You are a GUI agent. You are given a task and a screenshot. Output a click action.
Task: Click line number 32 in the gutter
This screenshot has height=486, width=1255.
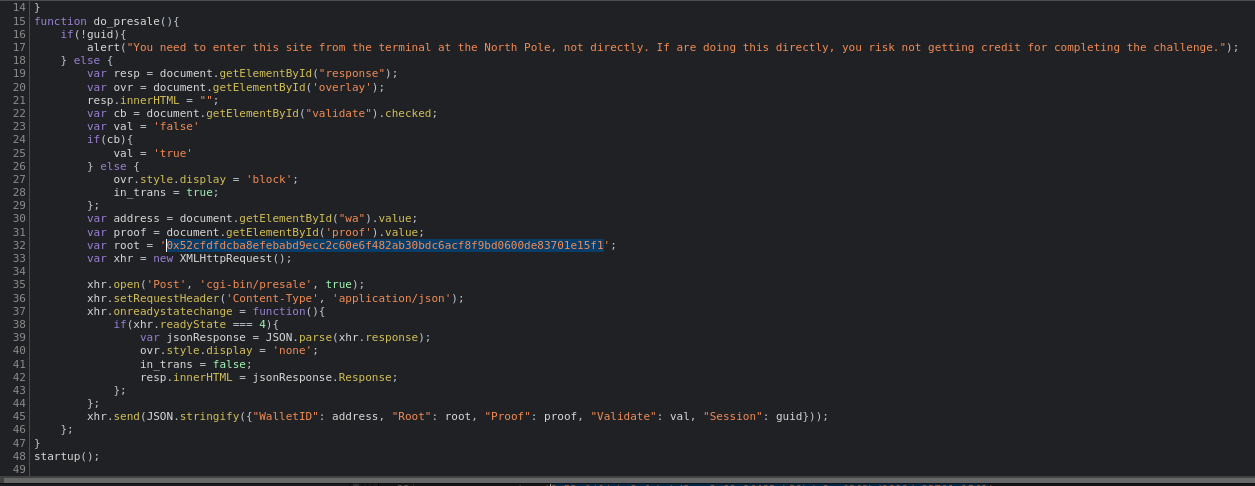click(19, 245)
